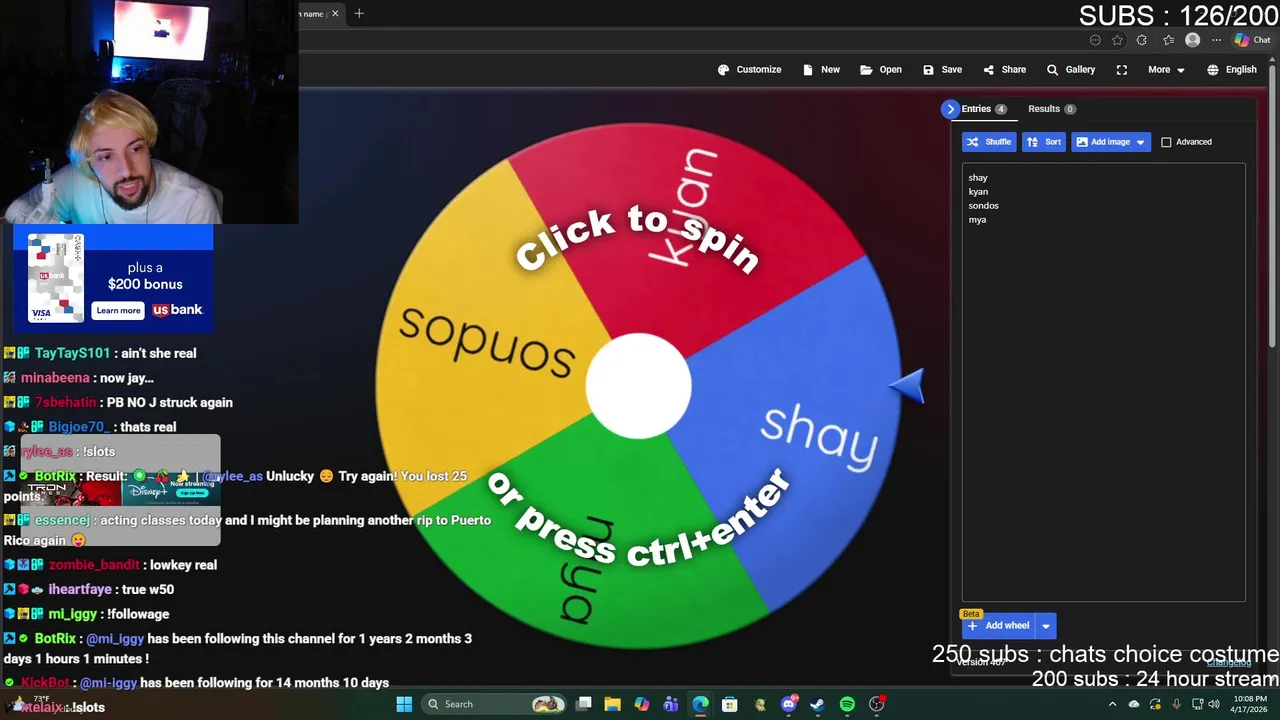This screenshot has width=1280, height=720.
Task: Open browser extensions puzzle icon
Action: pos(1142,40)
